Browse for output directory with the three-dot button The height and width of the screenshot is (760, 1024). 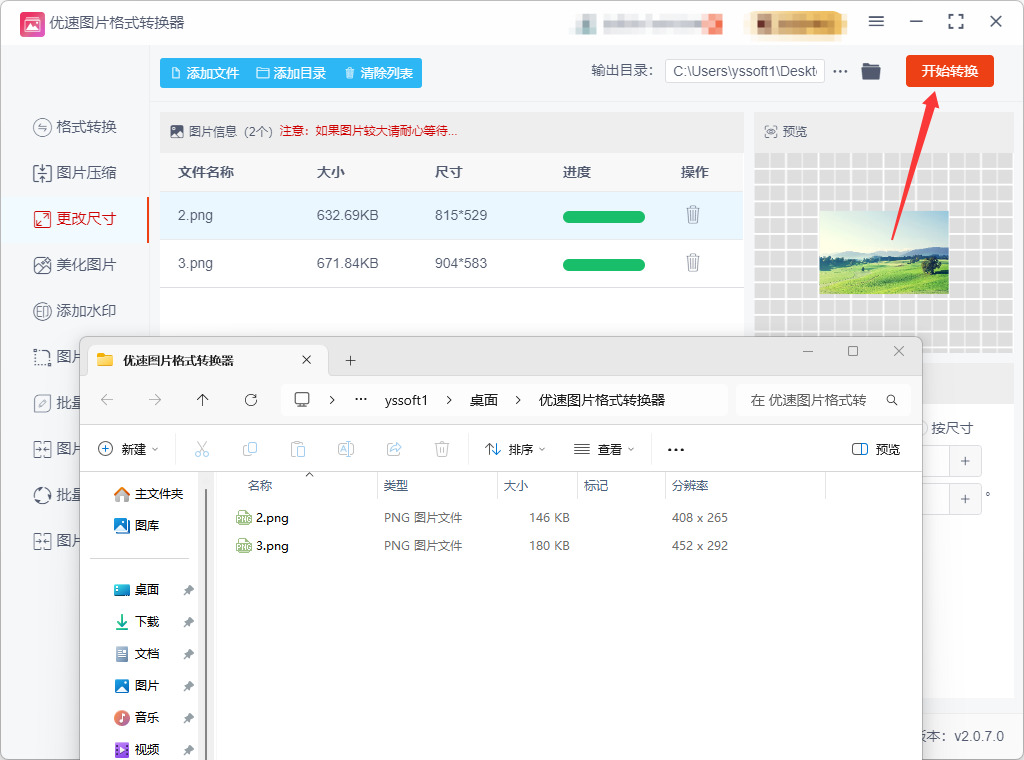pyautogui.click(x=840, y=71)
